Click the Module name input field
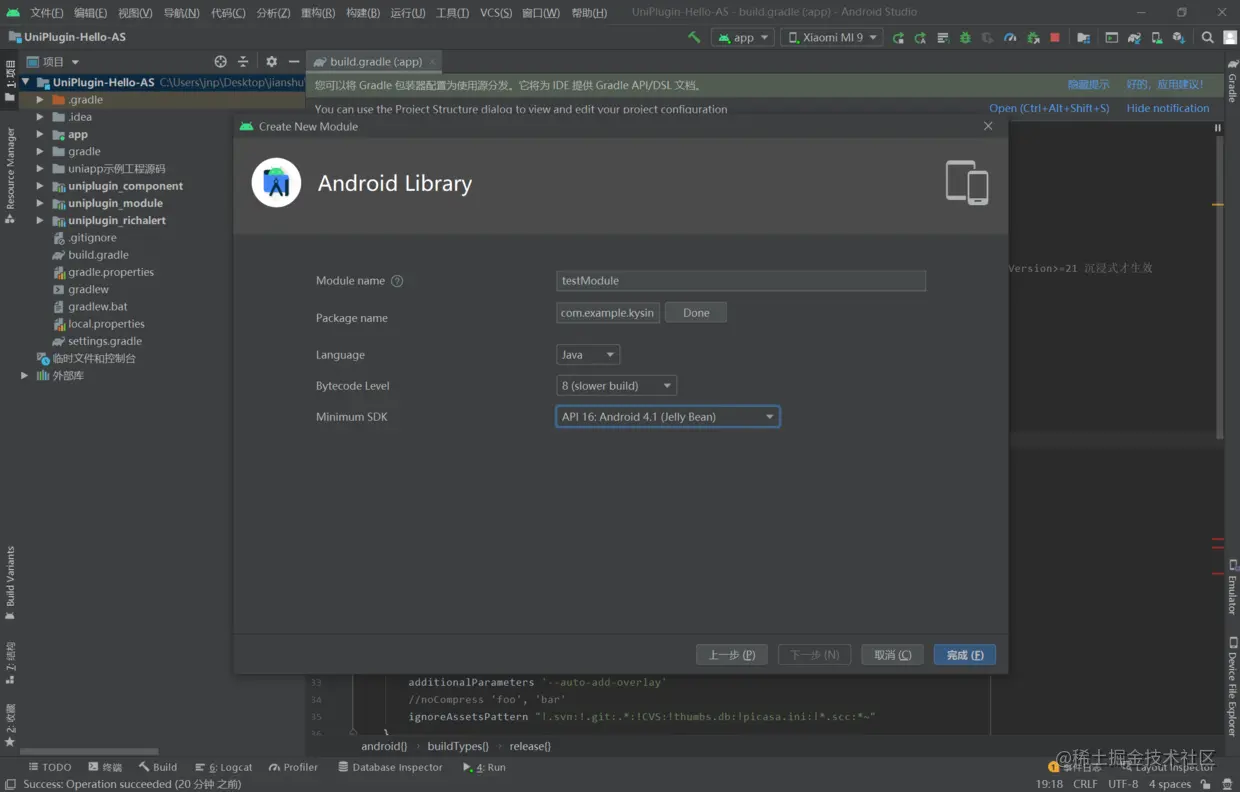This screenshot has height=792, width=1240. click(x=741, y=281)
